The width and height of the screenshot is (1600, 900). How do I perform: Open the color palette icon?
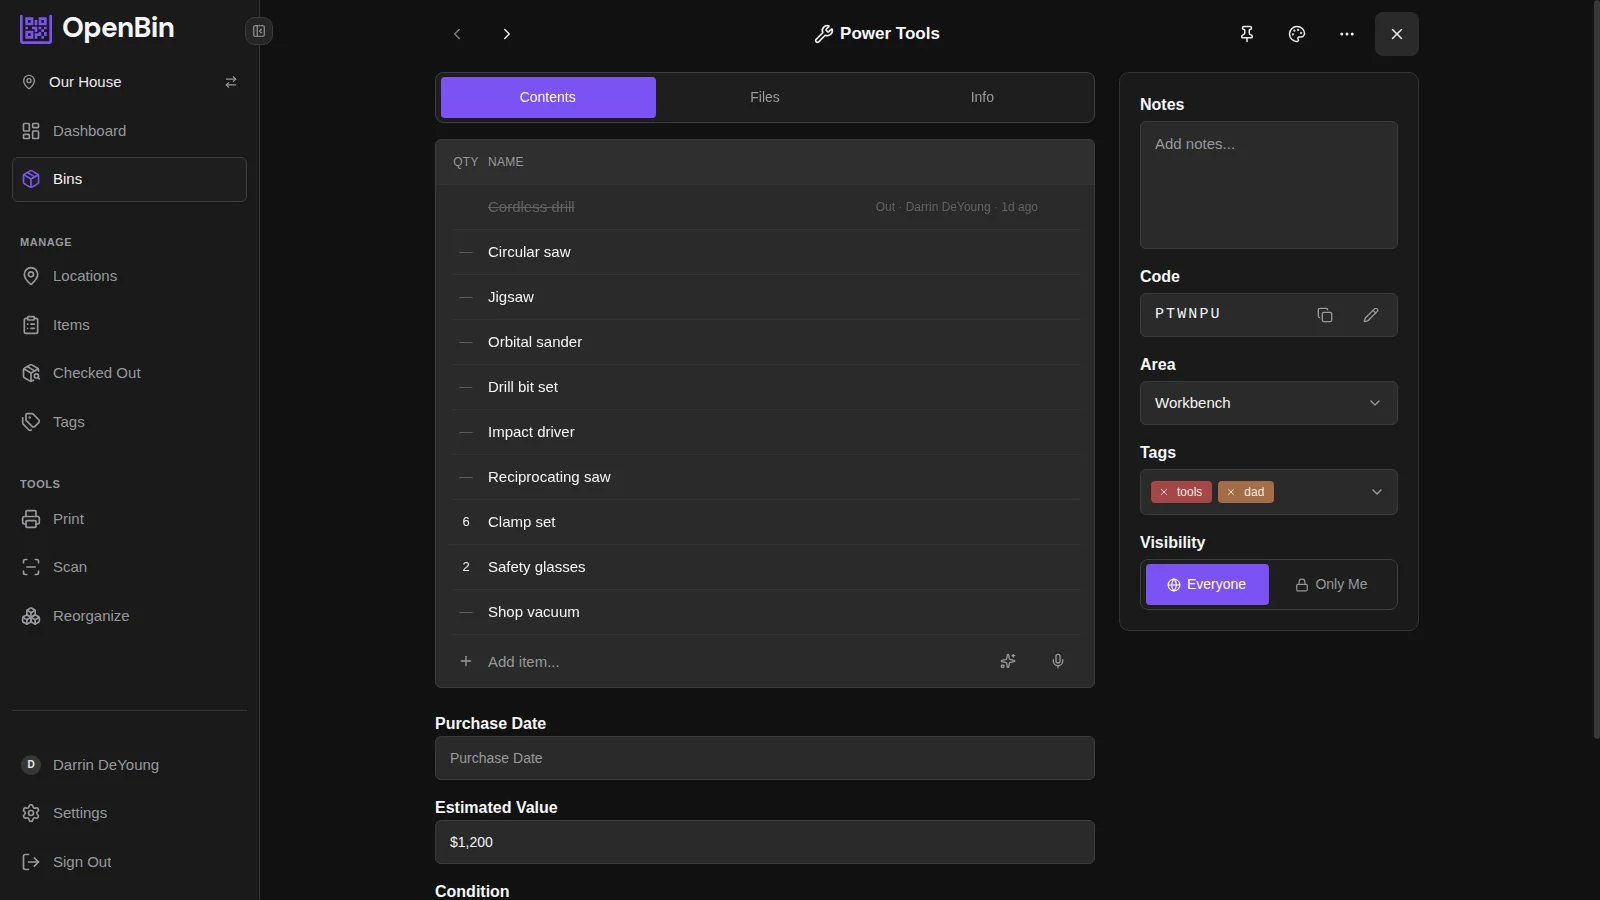(1297, 34)
